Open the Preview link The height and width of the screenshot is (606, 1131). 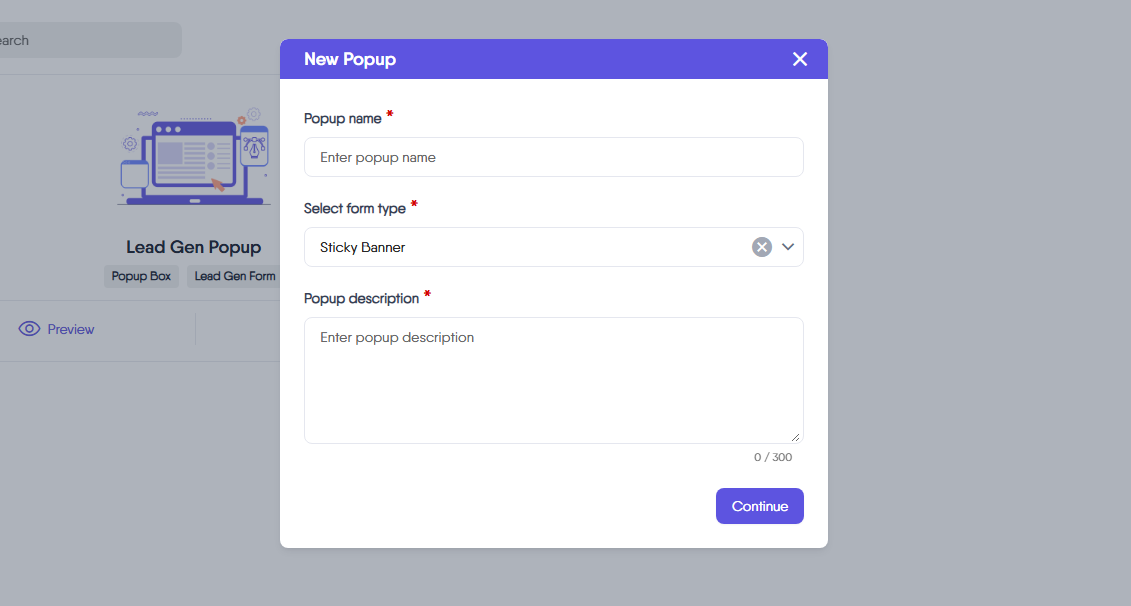[71, 329]
